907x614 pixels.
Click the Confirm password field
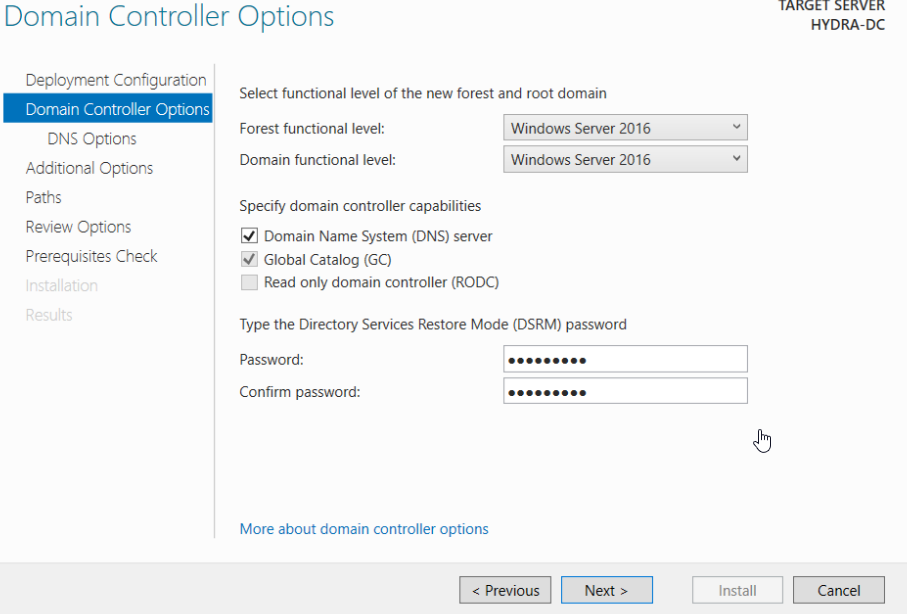[625, 390]
